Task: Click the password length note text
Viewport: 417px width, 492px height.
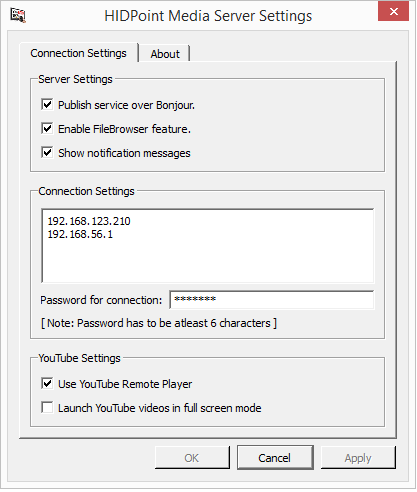Action: click(159, 323)
